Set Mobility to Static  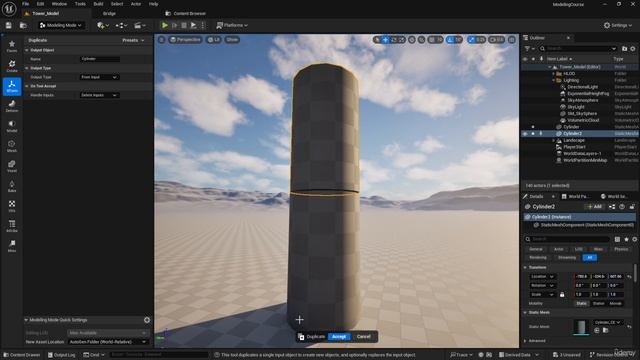click(581, 303)
